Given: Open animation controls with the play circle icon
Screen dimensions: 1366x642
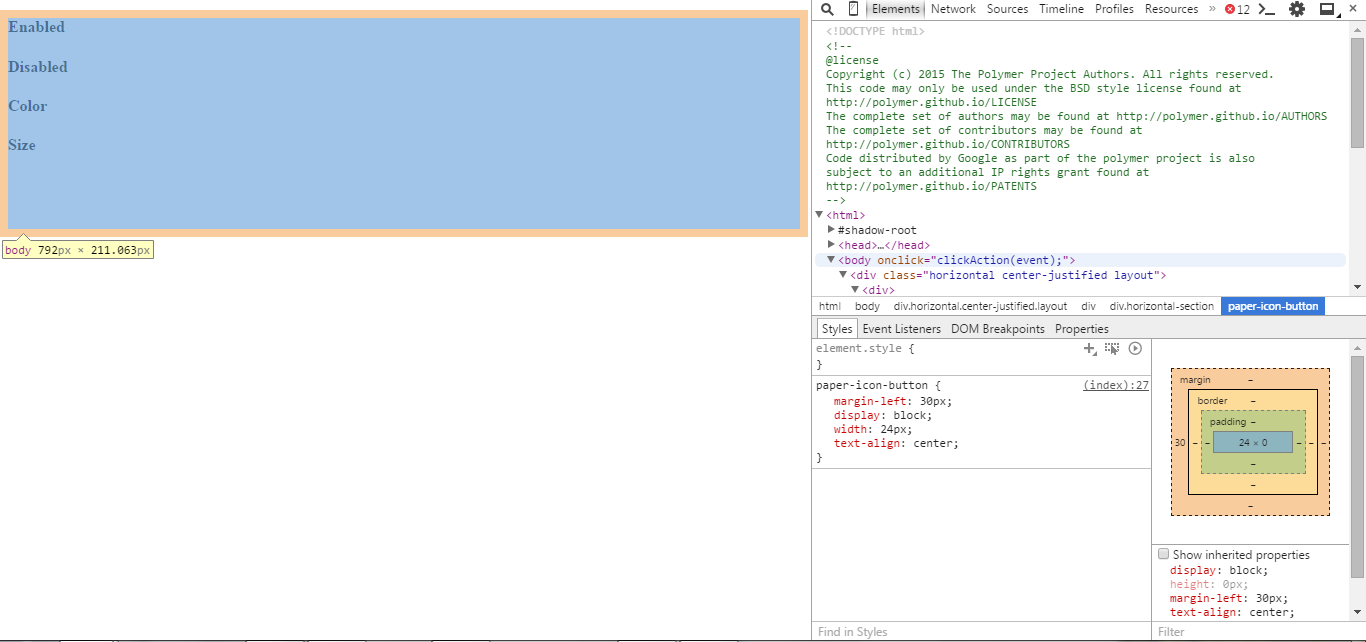Looking at the screenshot, I should pyautogui.click(x=1135, y=348).
